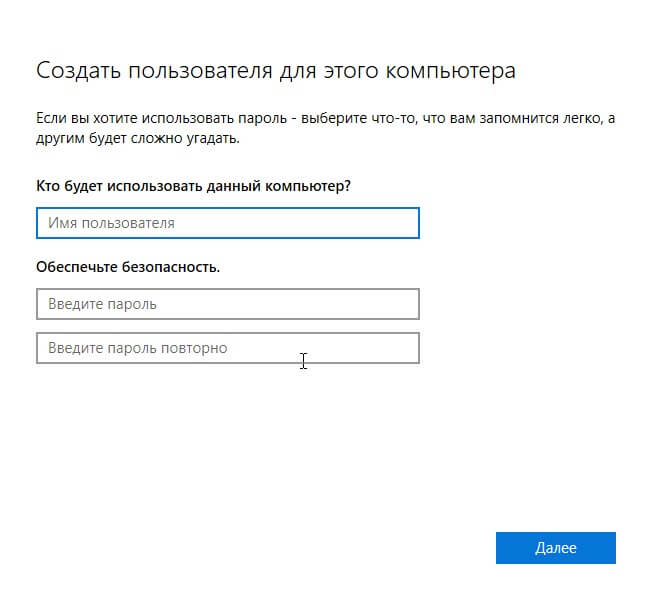Click the word компьютера in the title
The width and height of the screenshot is (652, 600).
(450, 72)
